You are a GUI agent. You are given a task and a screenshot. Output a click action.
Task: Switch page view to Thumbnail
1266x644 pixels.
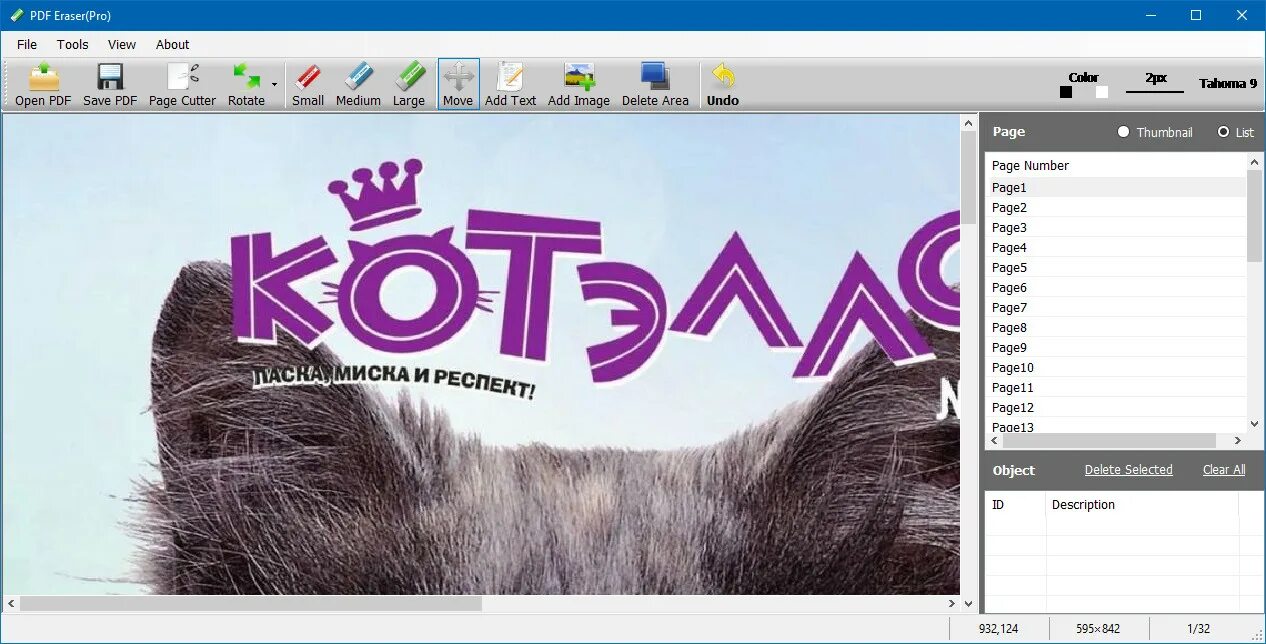pos(1155,132)
